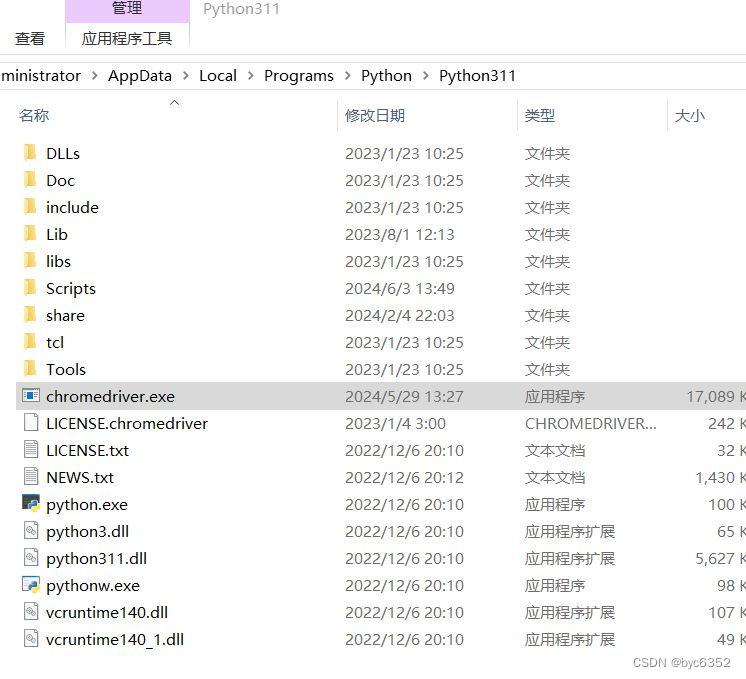Click the LICENSE.chromedriver blank file icon
Screen dimensions: 746x679
31,423
